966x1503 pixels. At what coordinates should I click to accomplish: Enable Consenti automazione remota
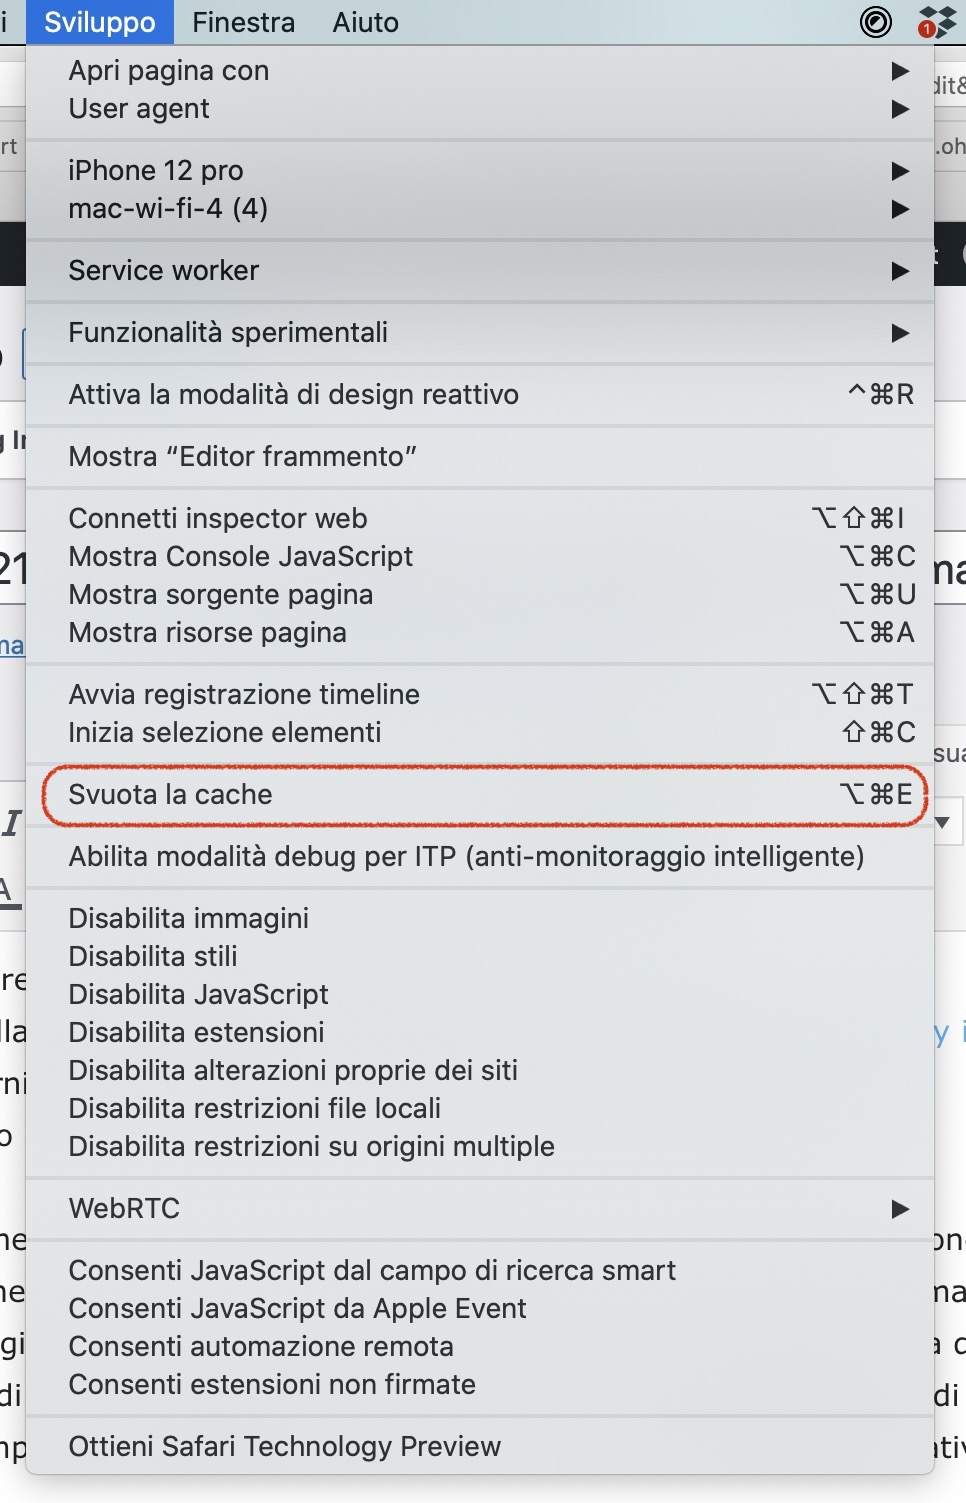[261, 1347]
